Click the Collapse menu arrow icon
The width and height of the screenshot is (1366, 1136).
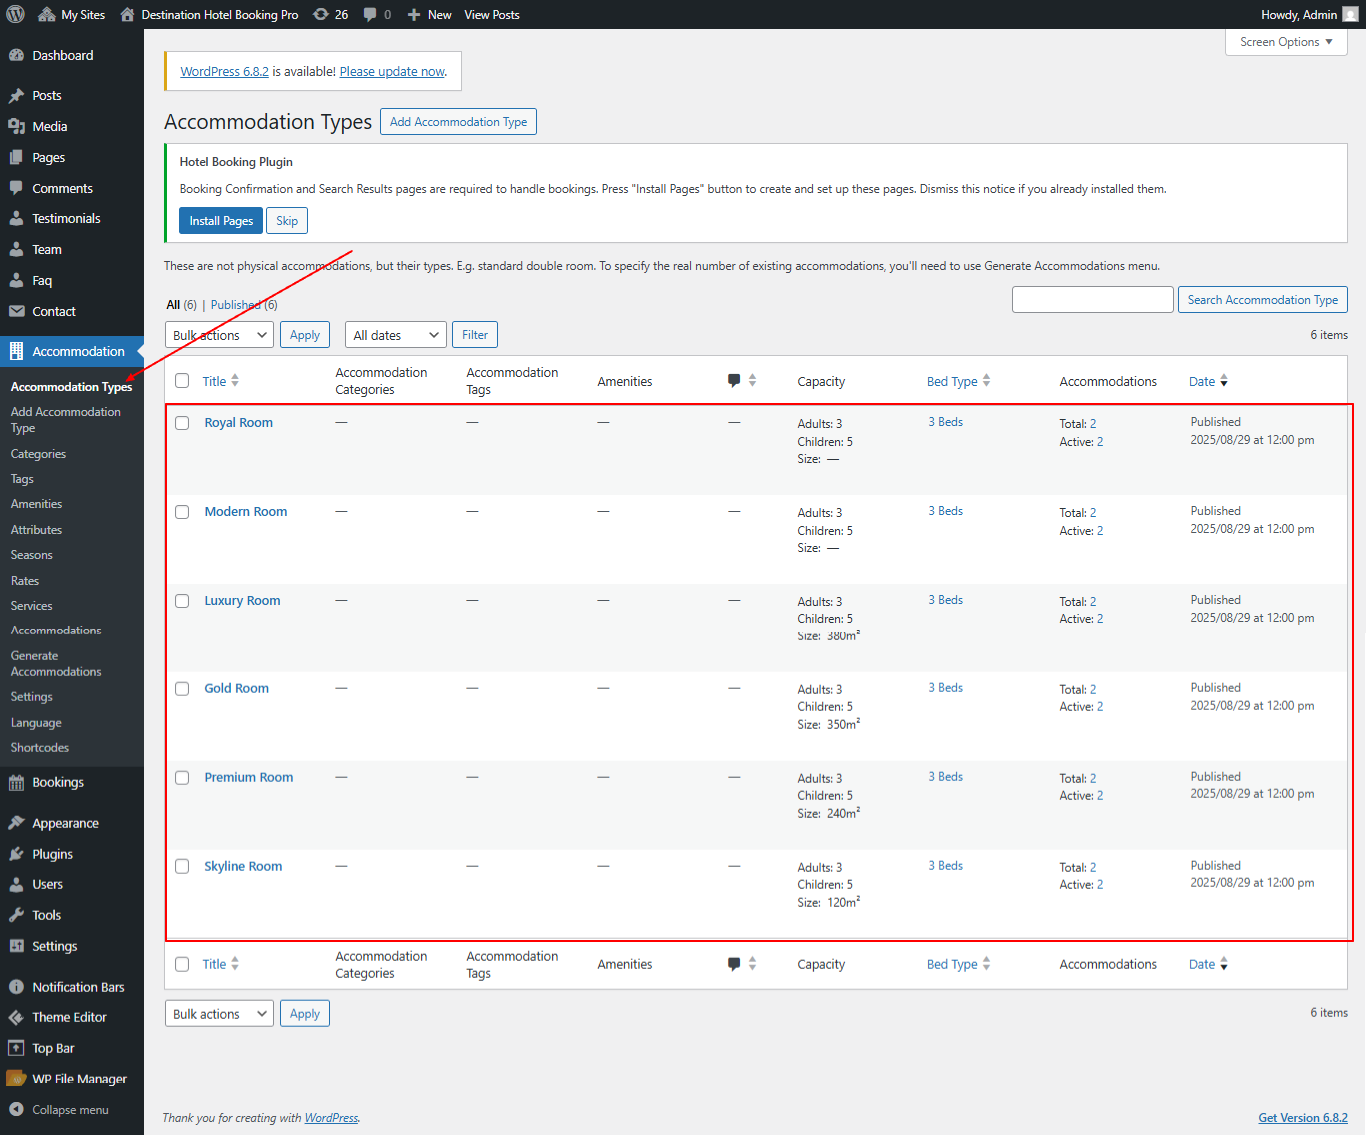point(16,1109)
